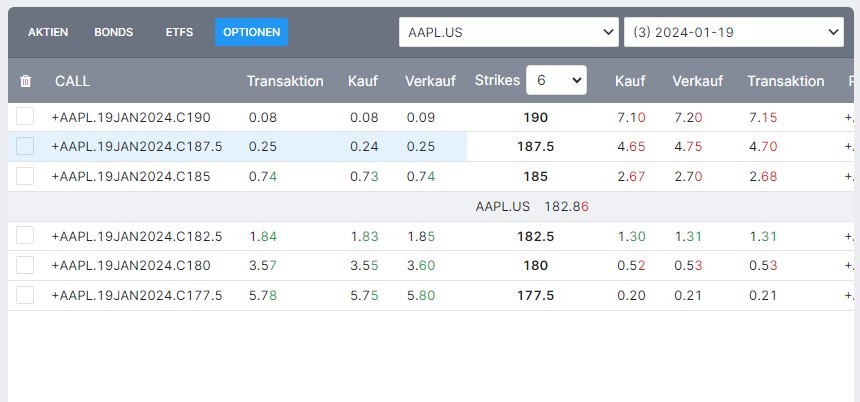The height and width of the screenshot is (402, 860).
Task: Click call Transaktion price 1.84 for C182.5
Action: click(x=263, y=236)
